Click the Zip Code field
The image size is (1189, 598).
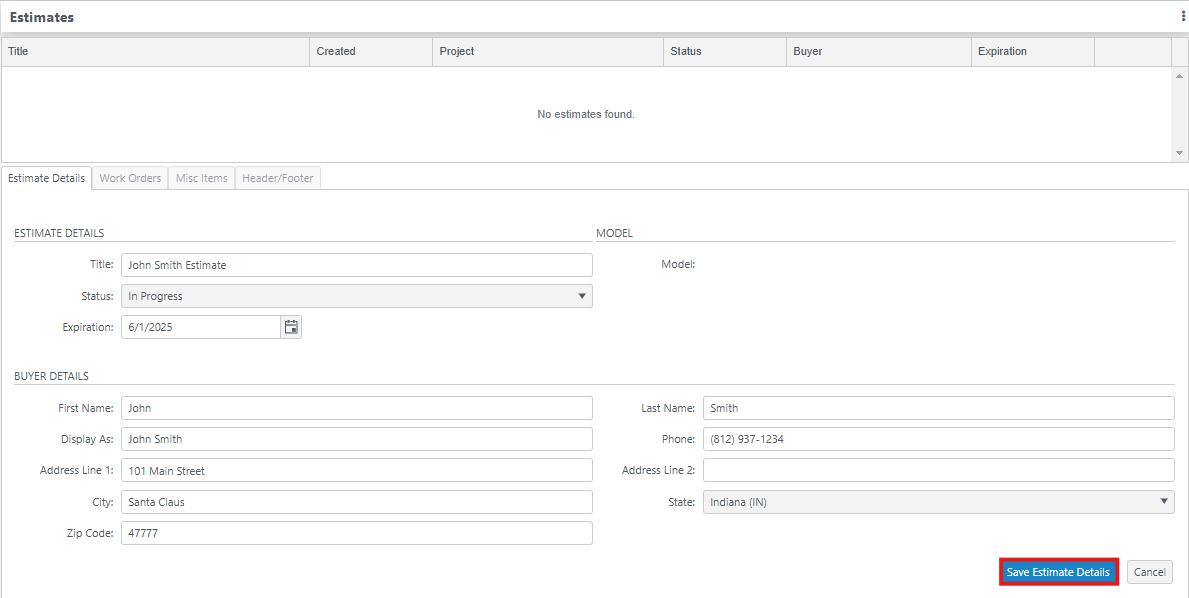pyautogui.click(x=356, y=533)
